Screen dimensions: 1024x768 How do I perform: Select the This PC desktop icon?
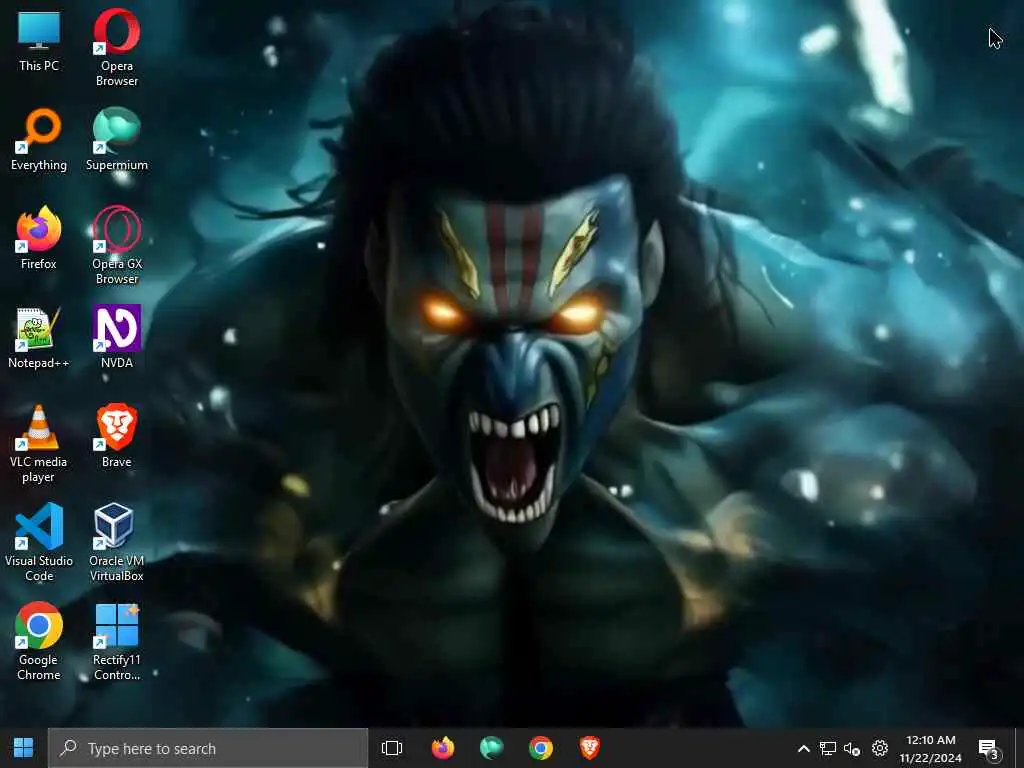pos(39,40)
